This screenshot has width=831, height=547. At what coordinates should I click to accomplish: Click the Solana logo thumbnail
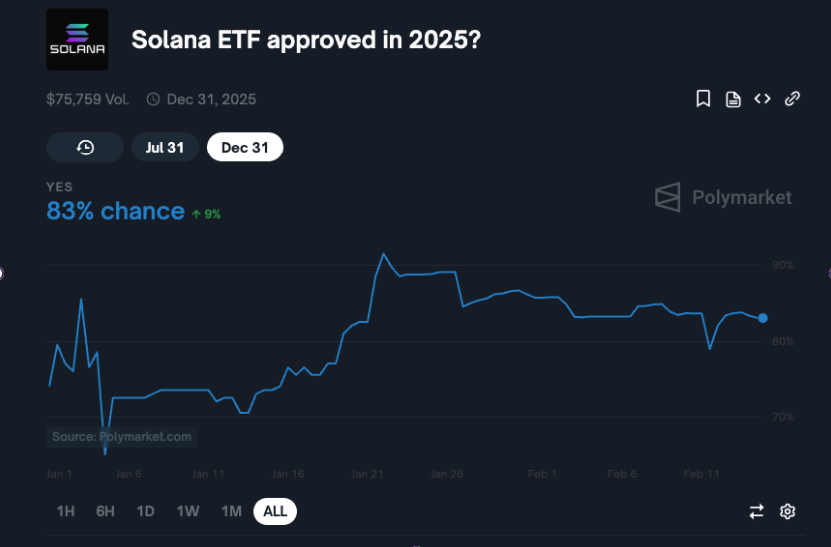pos(77,40)
